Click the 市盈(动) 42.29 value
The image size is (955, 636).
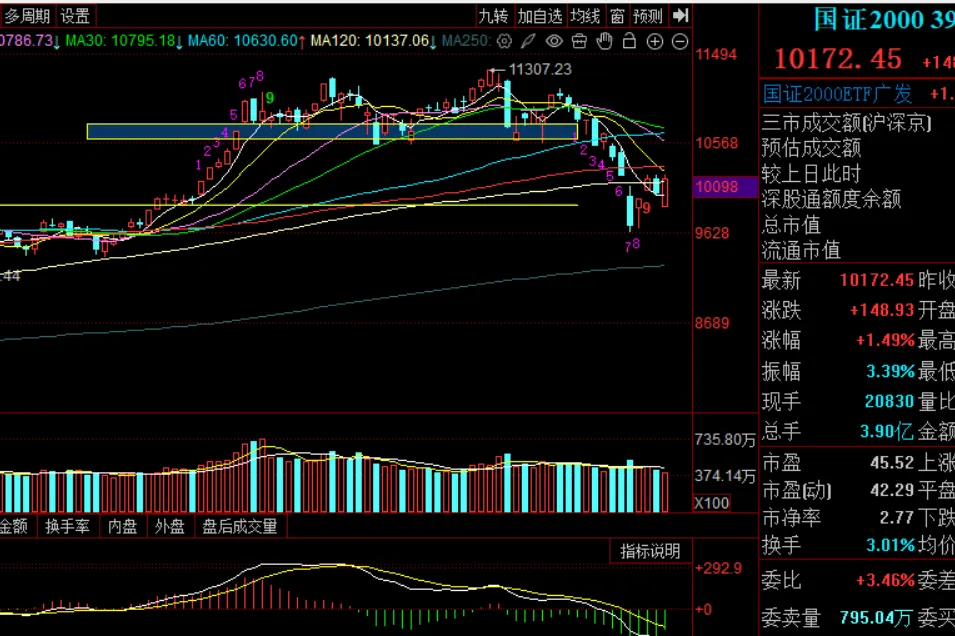point(892,490)
